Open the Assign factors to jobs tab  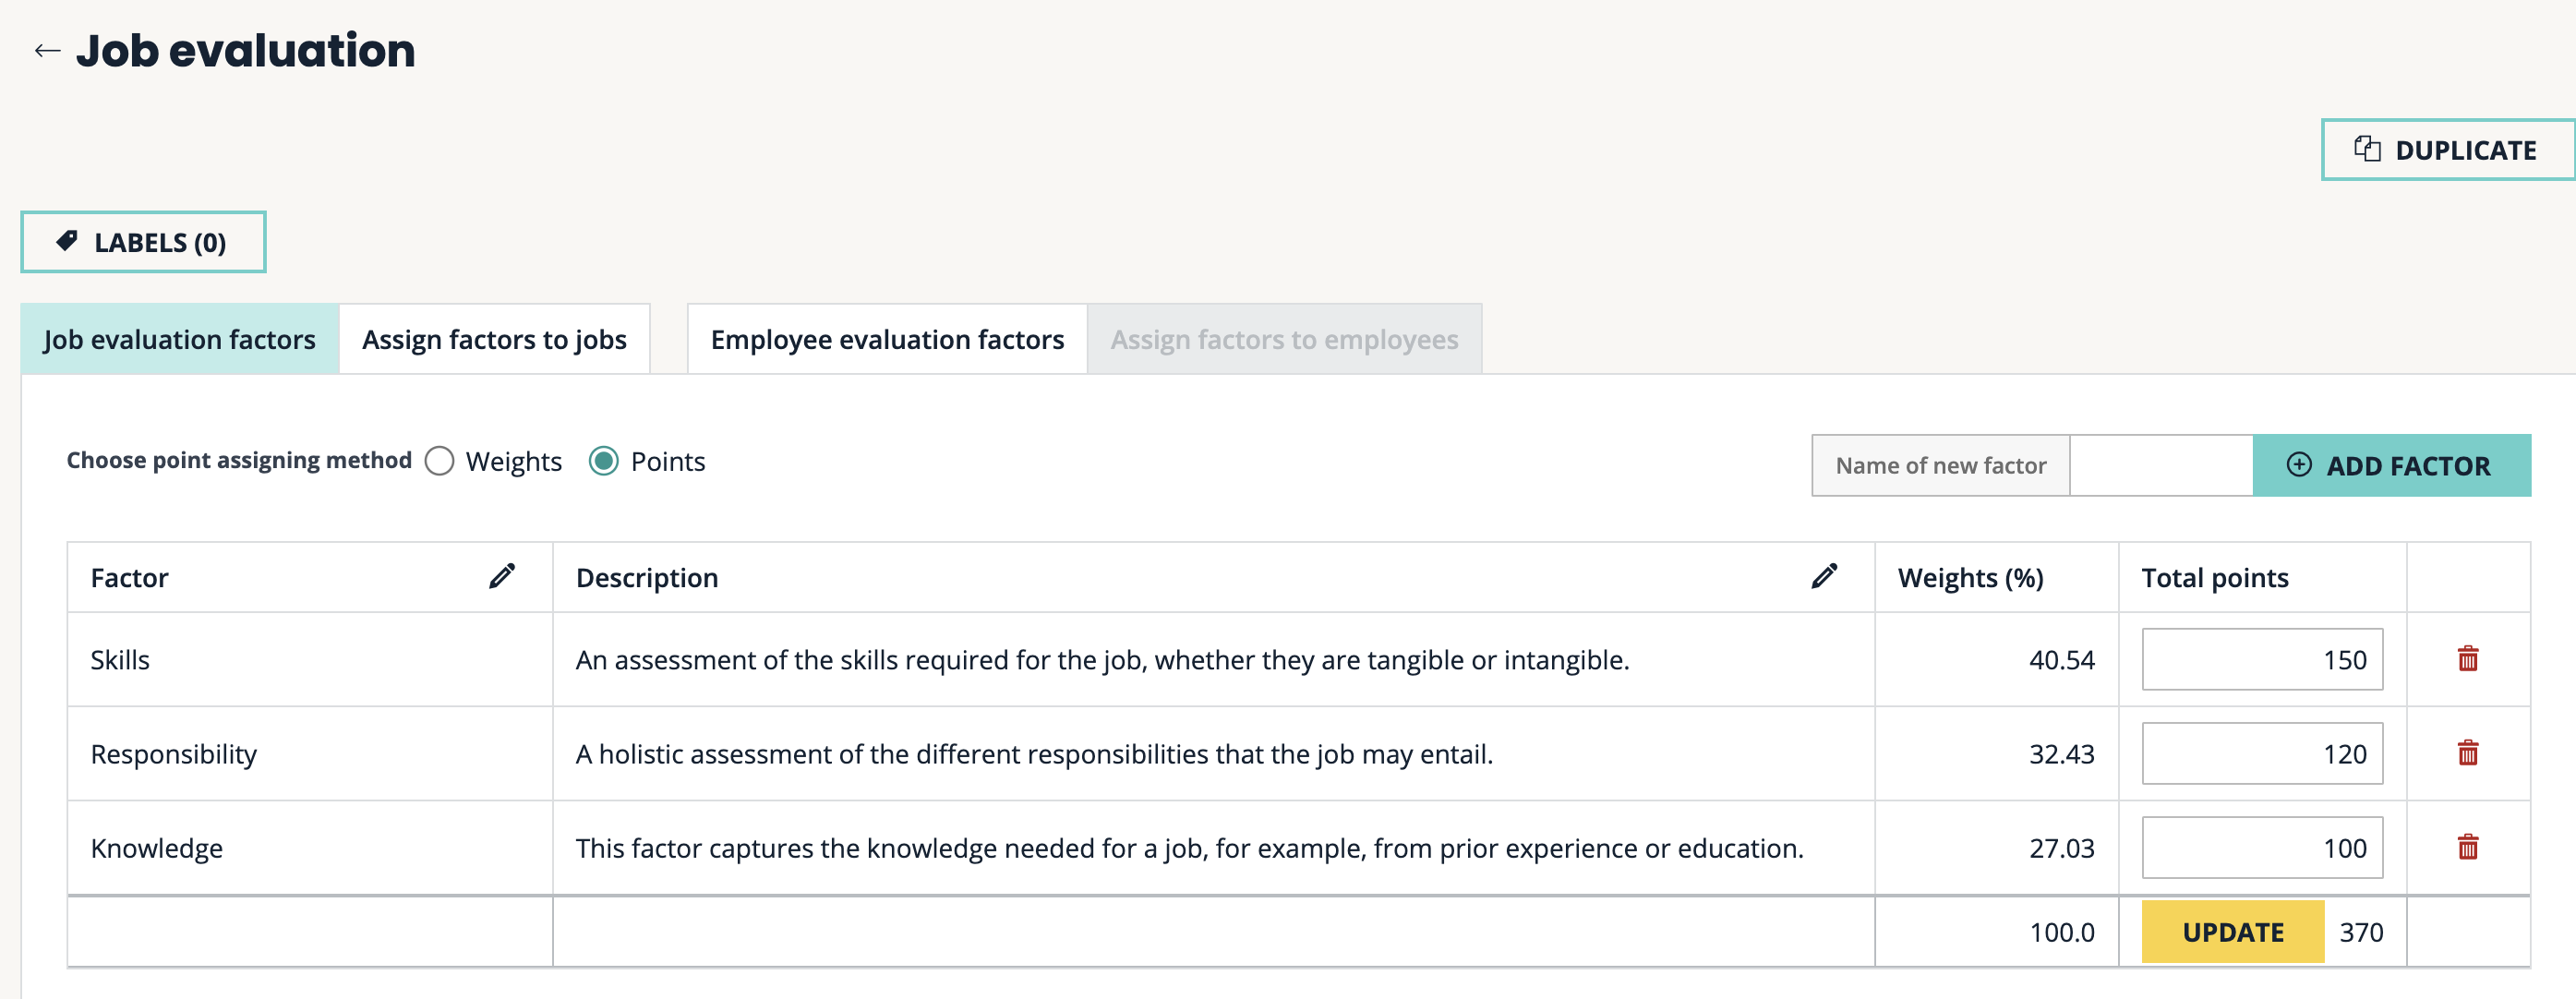pos(494,340)
